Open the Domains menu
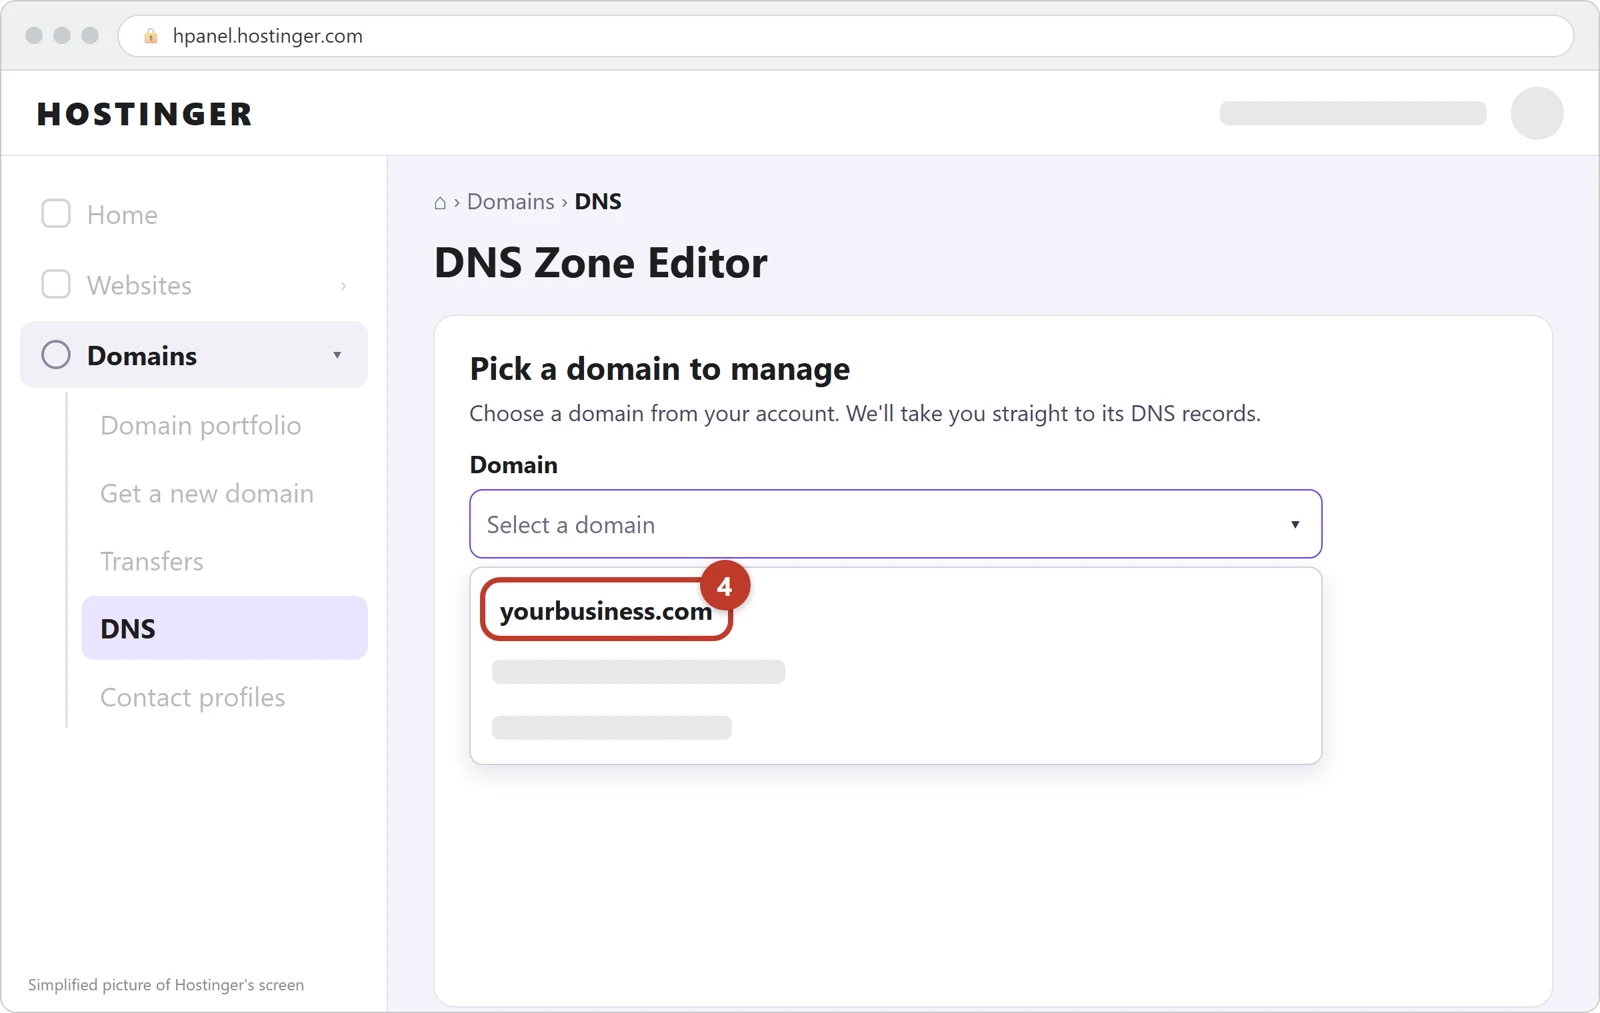This screenshot has height=1013, width=1600. [x=194, y=355]
